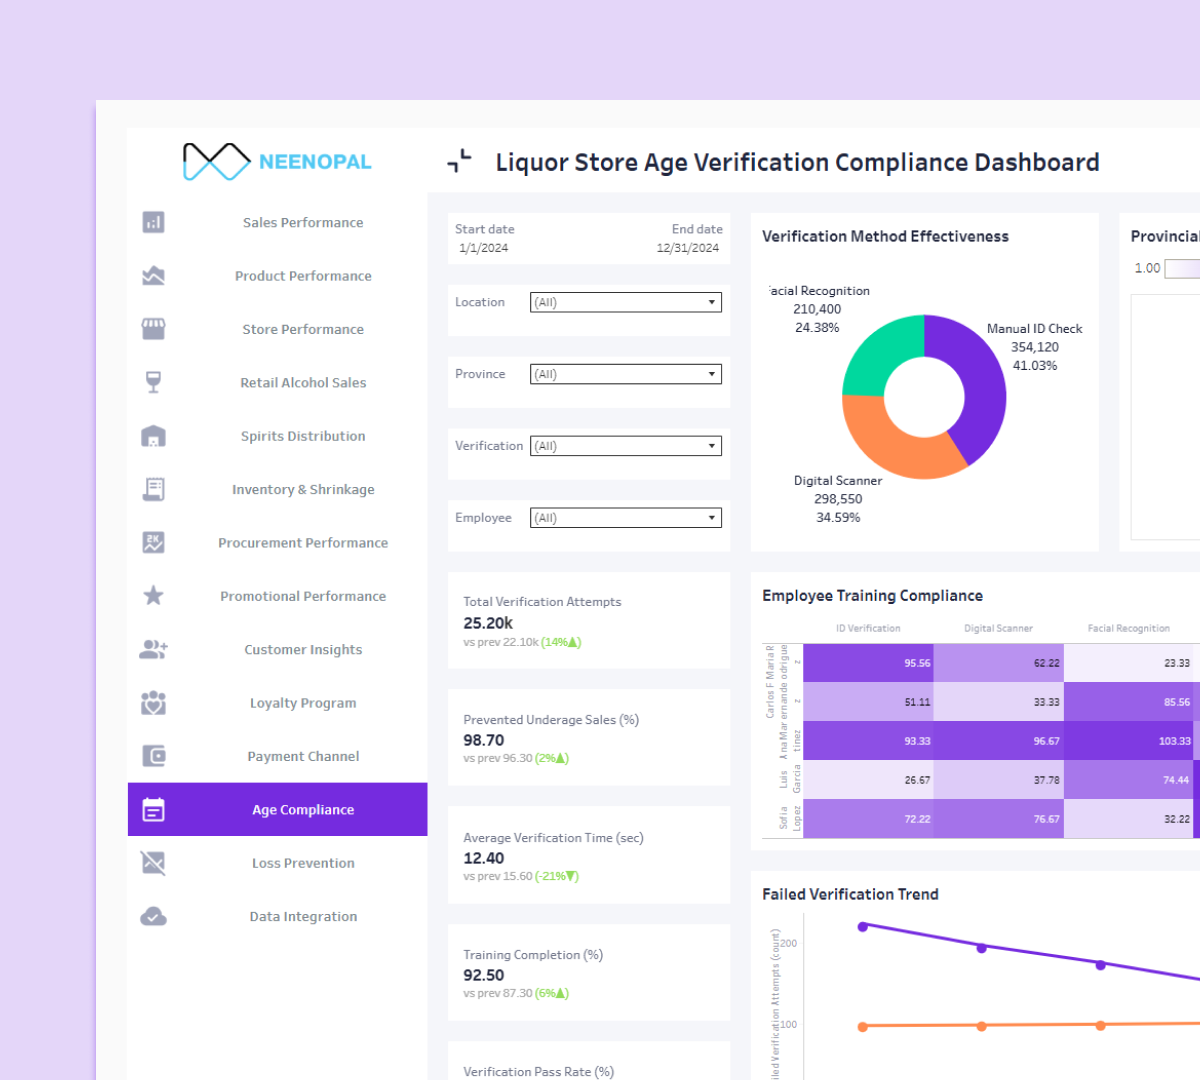Click the first orange point on Failed Verification Trend
Image resolution: width=1200 pixels, height=1080 pixels.
pyautogui.click(x=863, y=1027)
